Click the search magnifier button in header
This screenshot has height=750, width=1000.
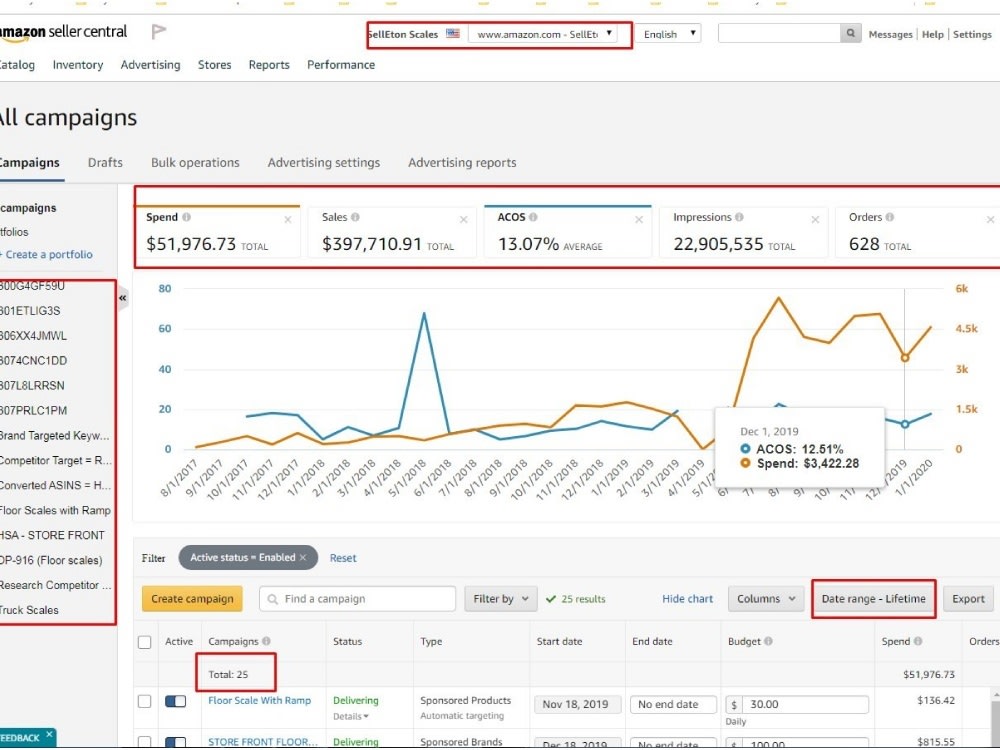click(x=850, y=33)
